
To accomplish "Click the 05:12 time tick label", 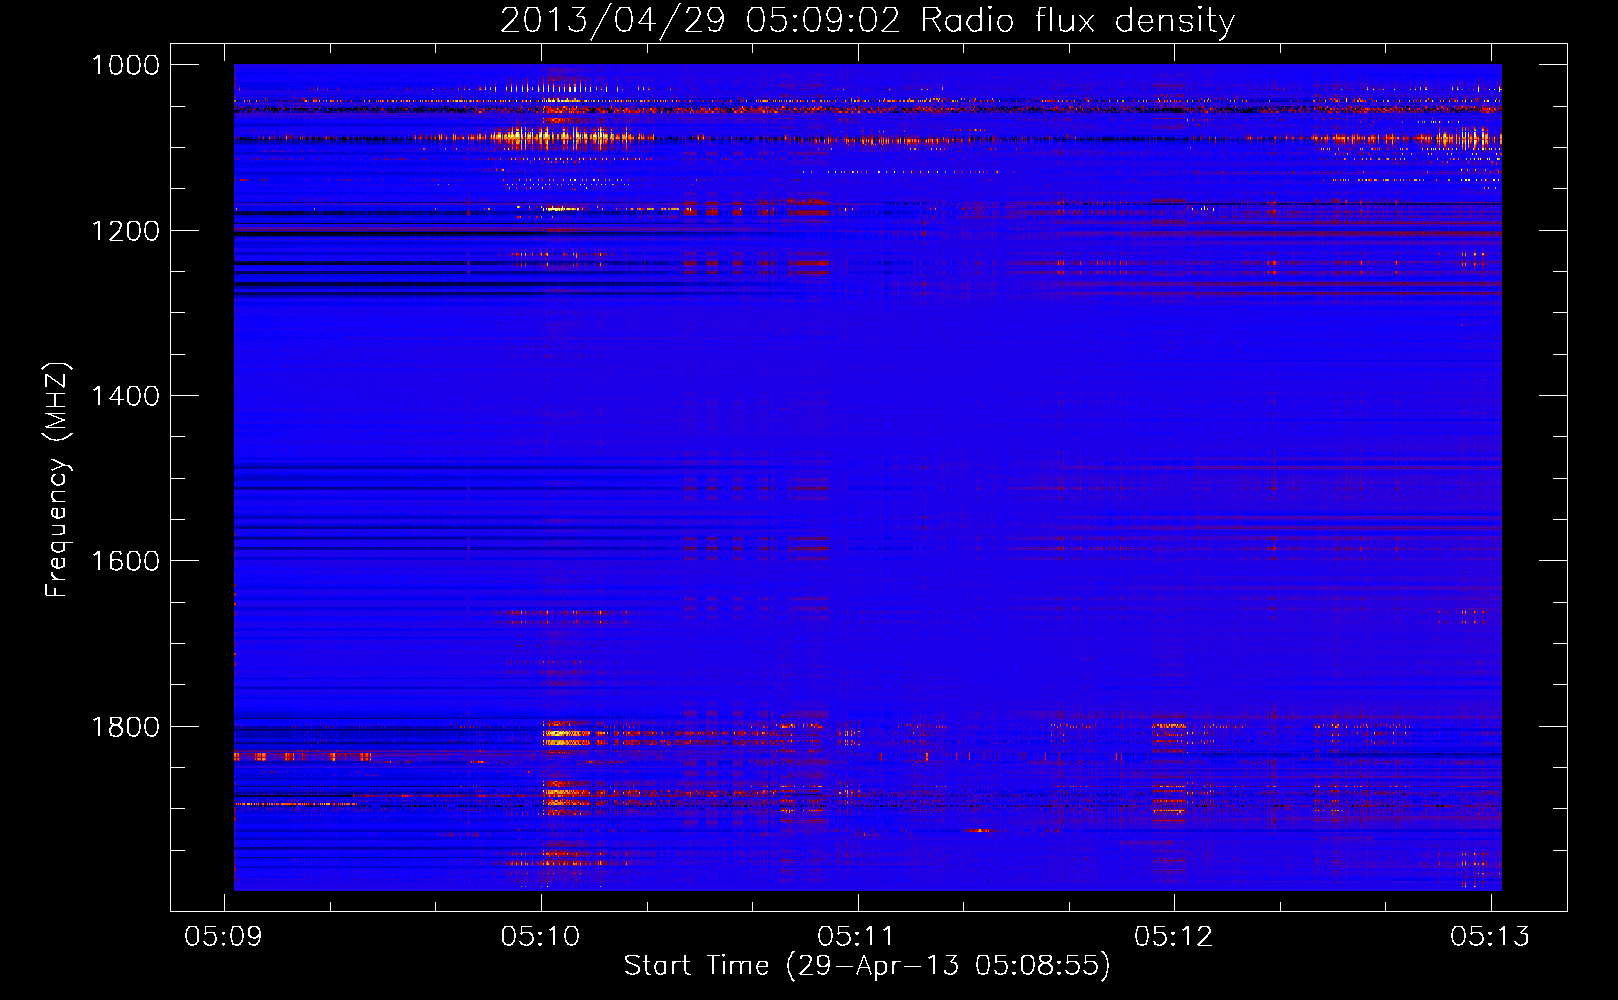I will [1174, 936].
